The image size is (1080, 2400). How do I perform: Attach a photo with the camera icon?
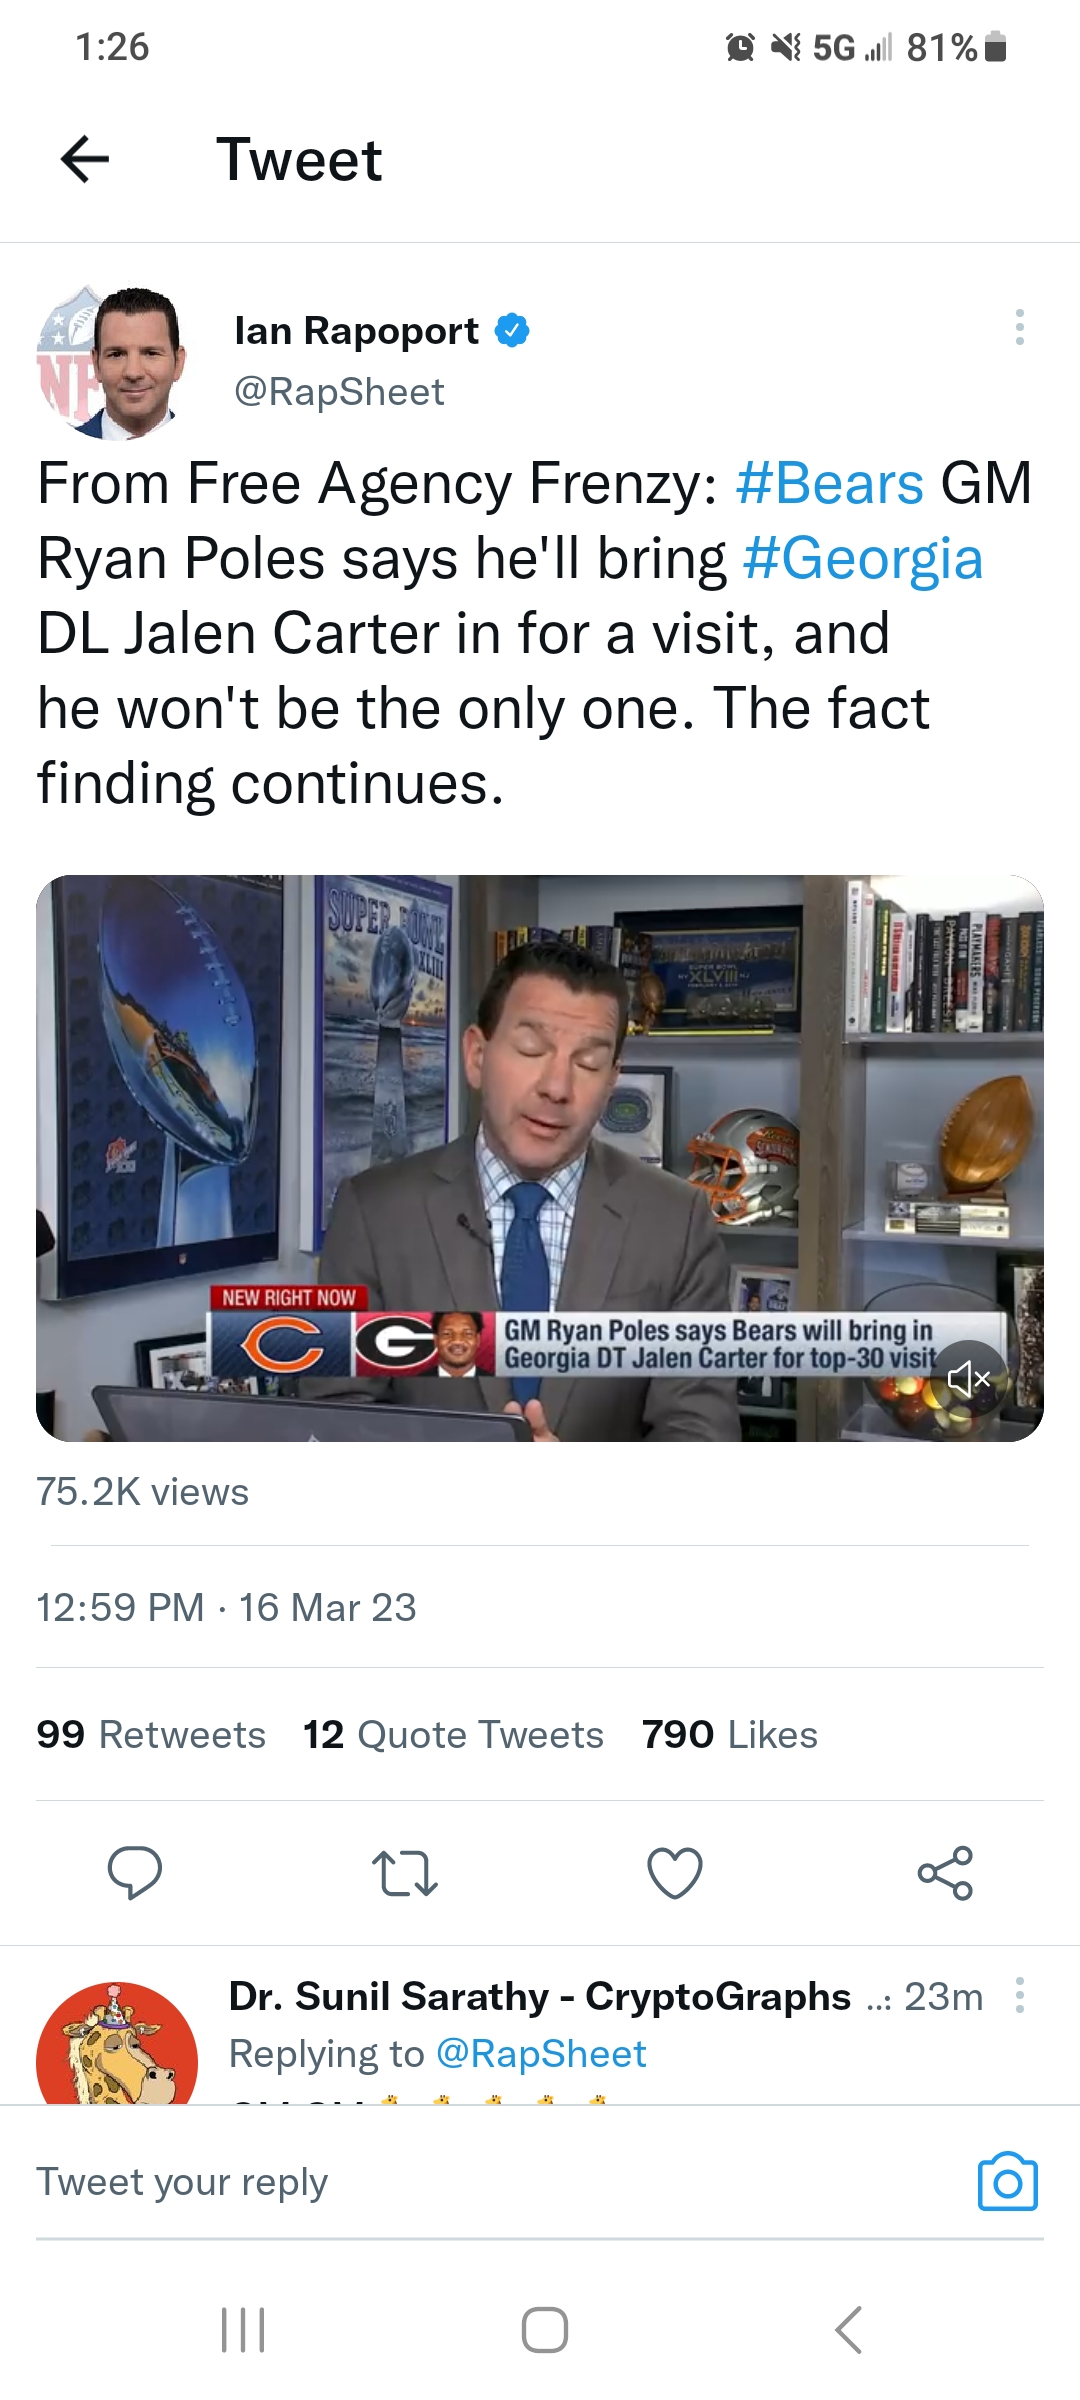point(1007,2181)
